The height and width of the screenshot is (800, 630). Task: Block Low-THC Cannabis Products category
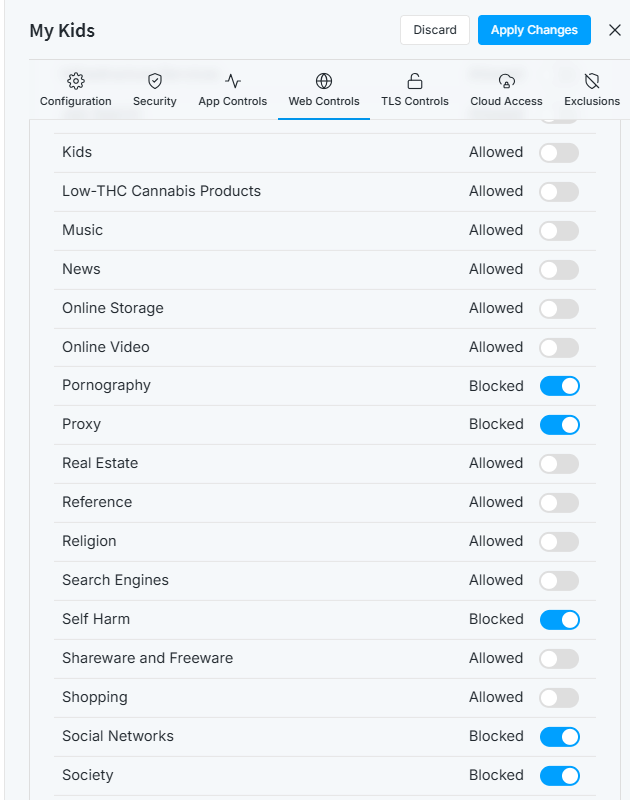pos(559,192)
